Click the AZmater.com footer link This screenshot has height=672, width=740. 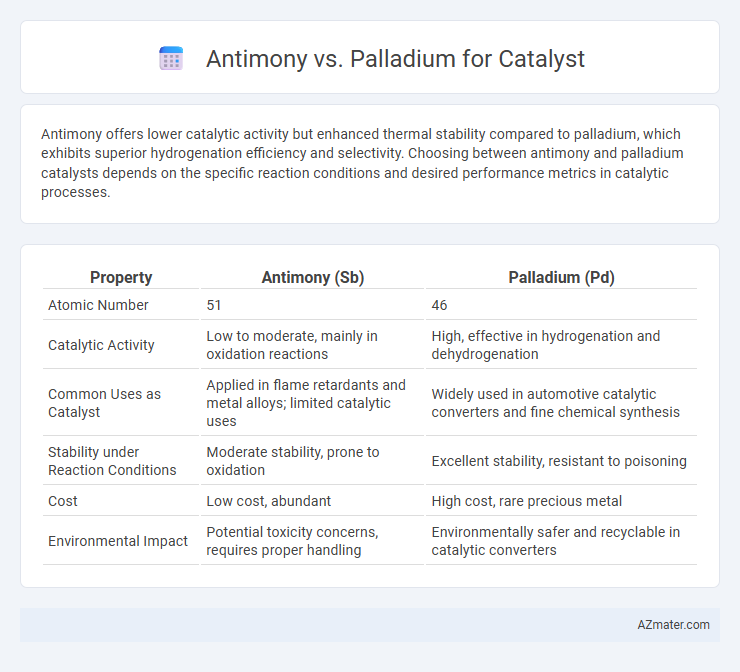[x=673, y=624]
